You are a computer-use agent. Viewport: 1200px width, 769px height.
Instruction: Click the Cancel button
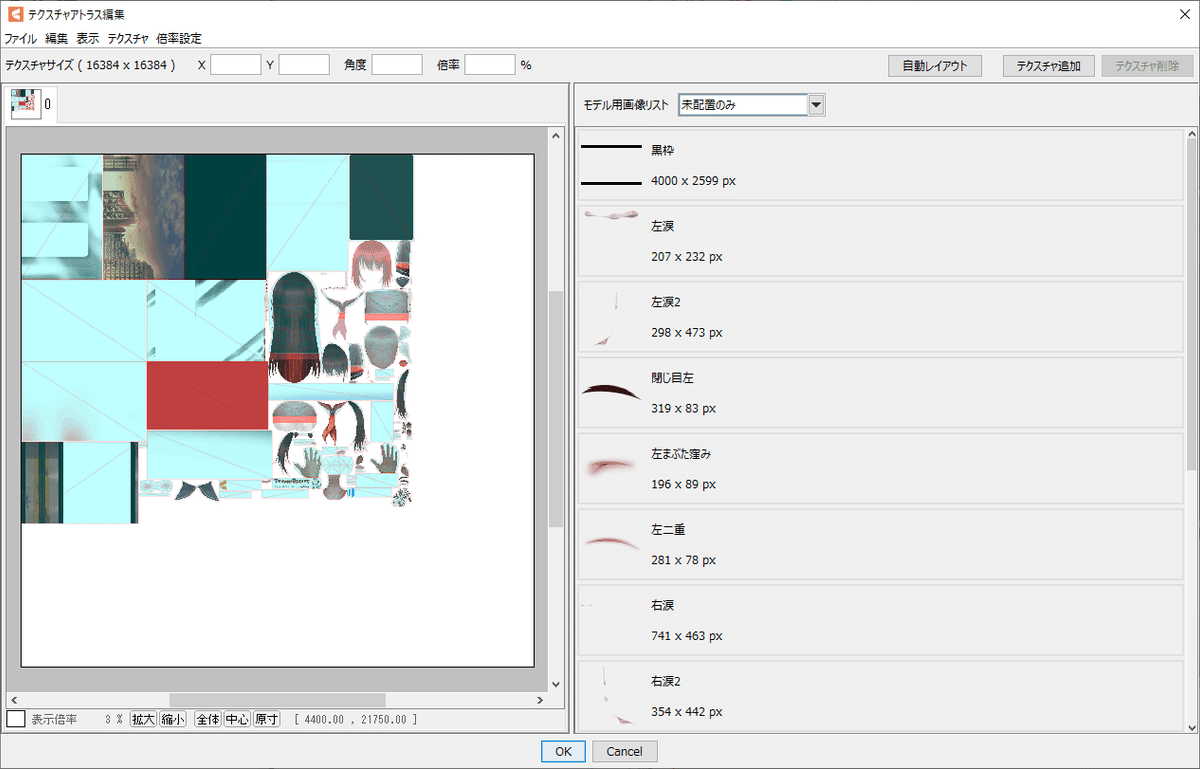625,751
